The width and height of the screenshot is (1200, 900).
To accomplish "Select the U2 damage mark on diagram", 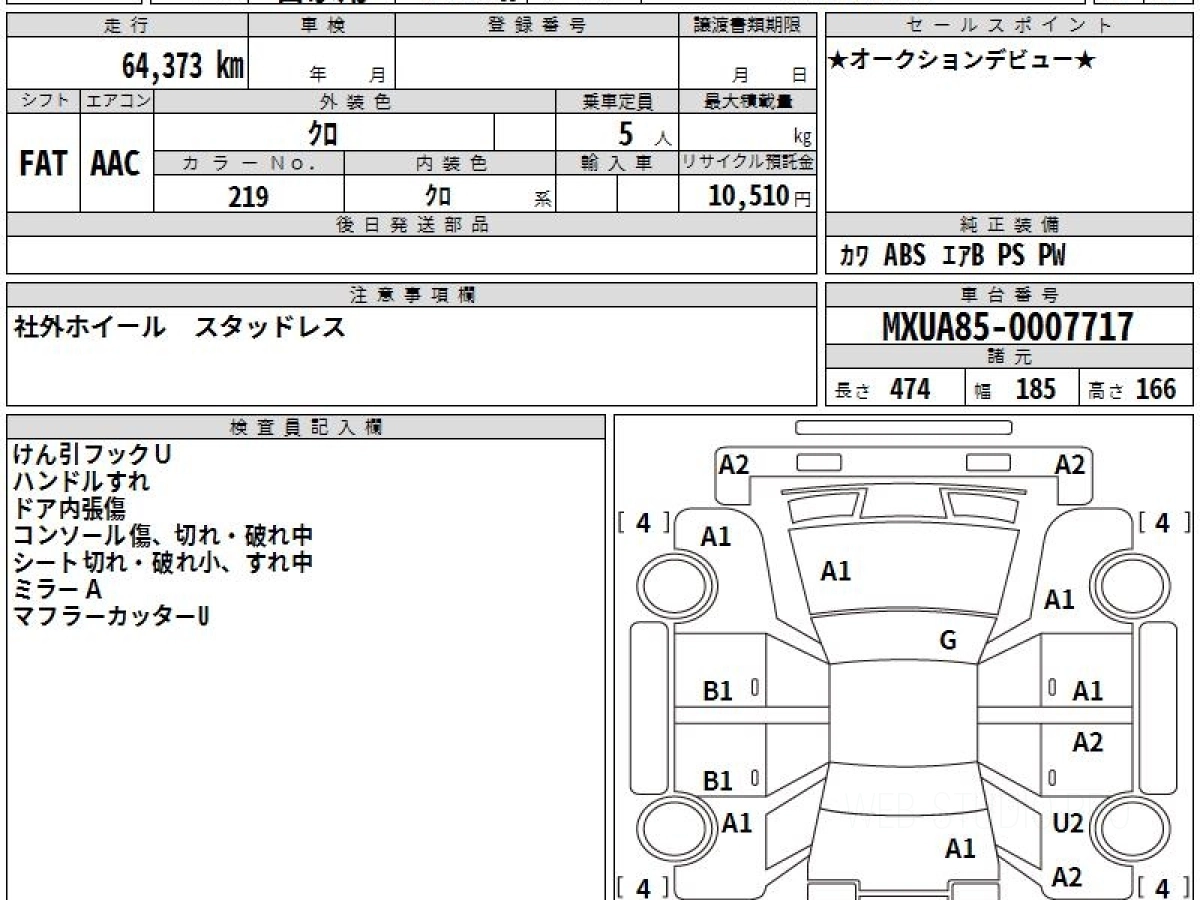I will (x=1068, y=823).
